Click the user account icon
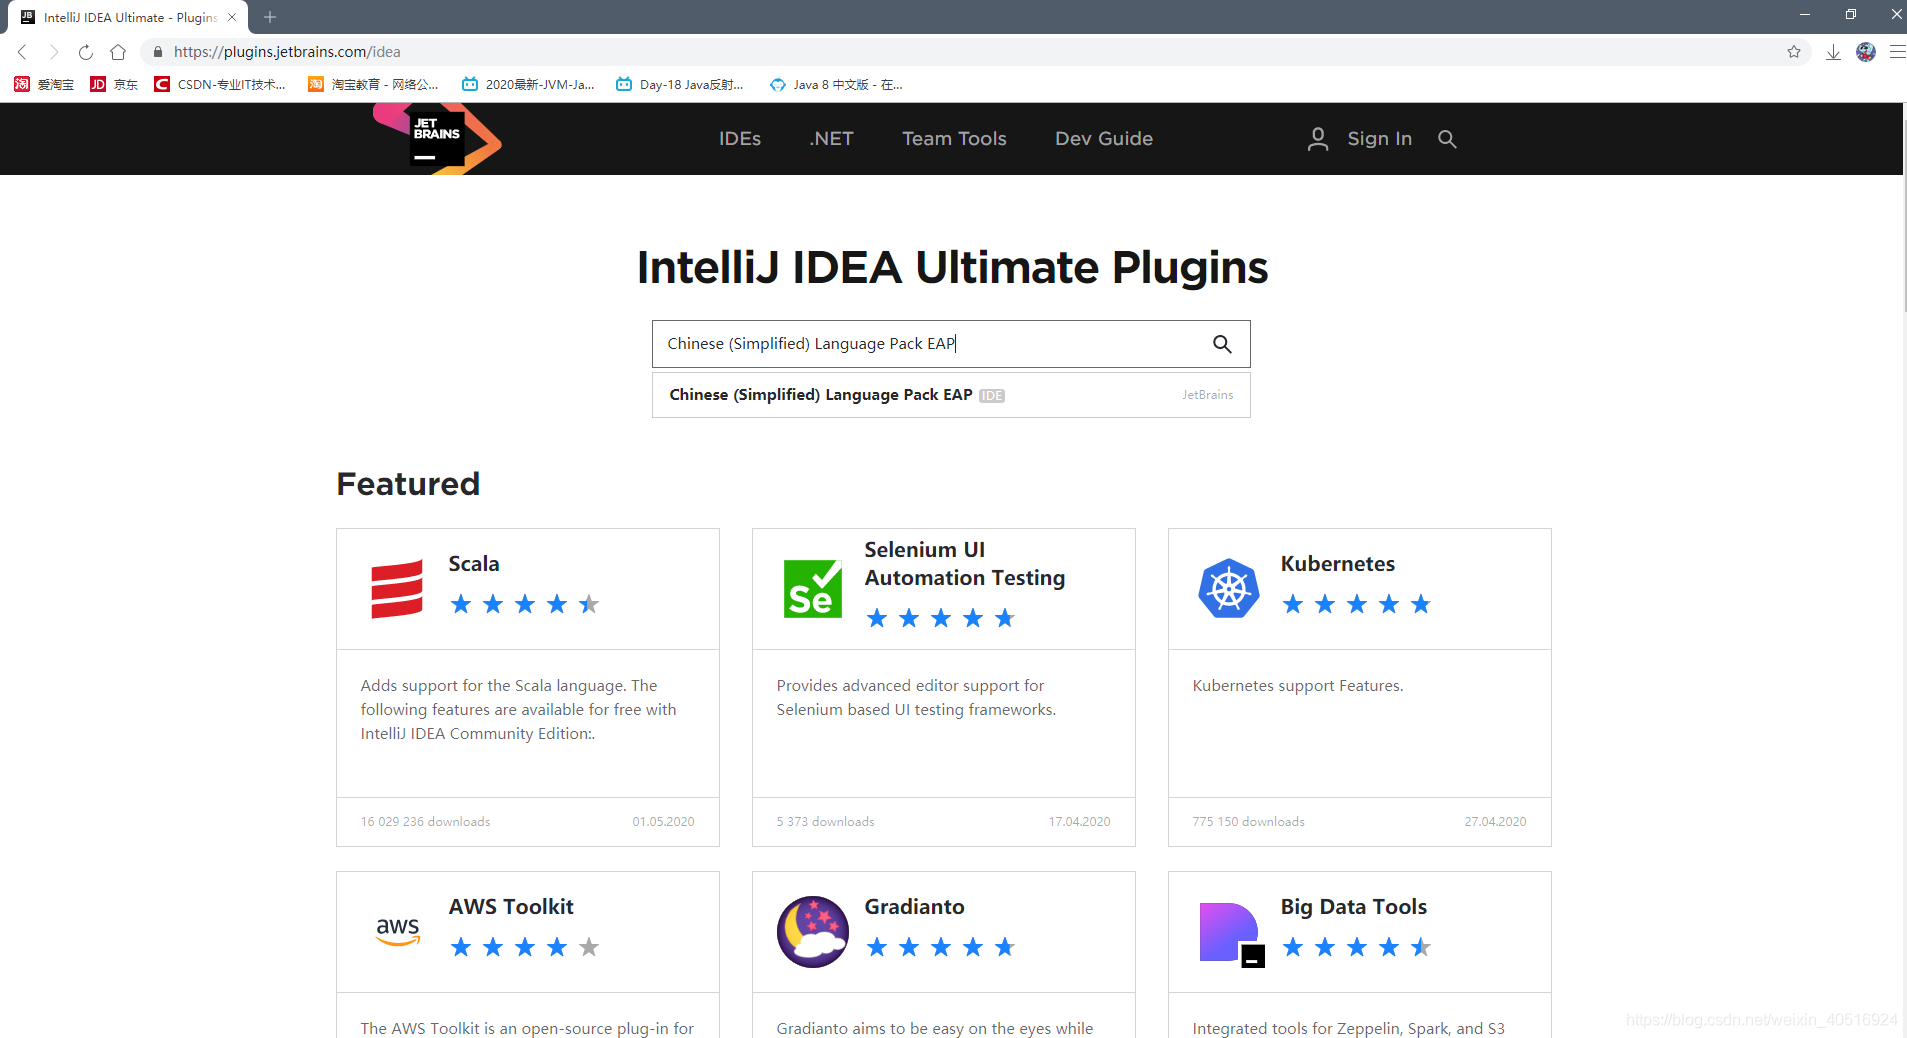Screen dimensions: 1907x1038 pyautogui.click(x=1318, y=139)
